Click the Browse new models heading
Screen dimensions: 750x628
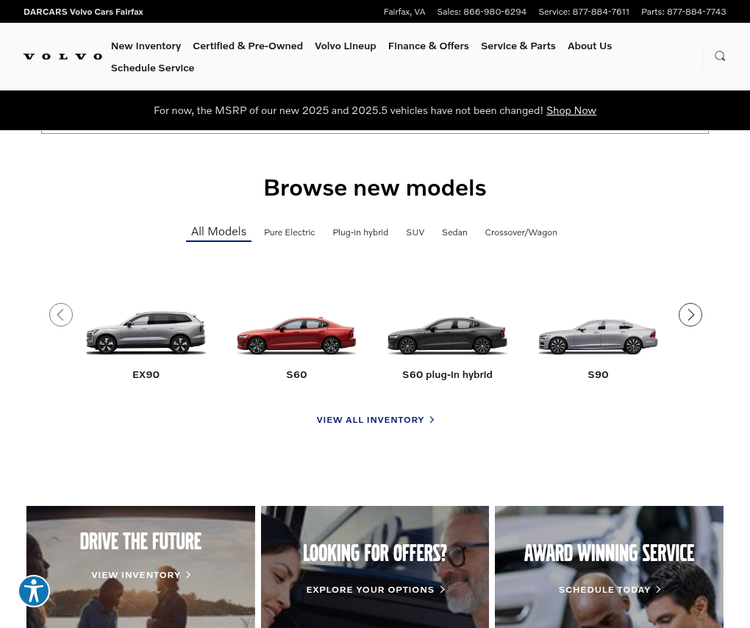click(375, 188)
